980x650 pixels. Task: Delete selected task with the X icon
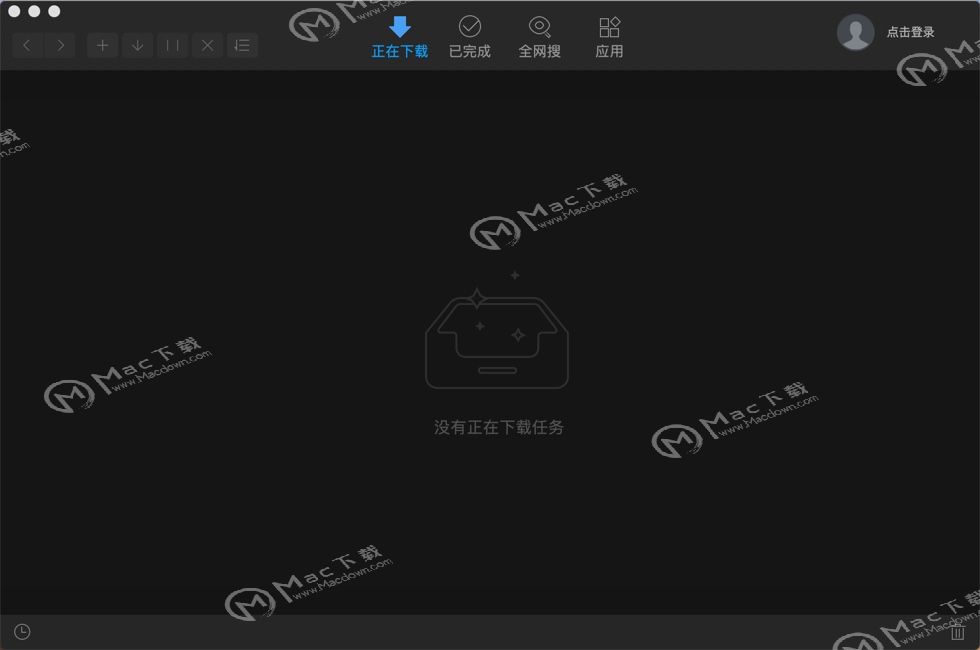pyautogui.click(x=207, y=45)
